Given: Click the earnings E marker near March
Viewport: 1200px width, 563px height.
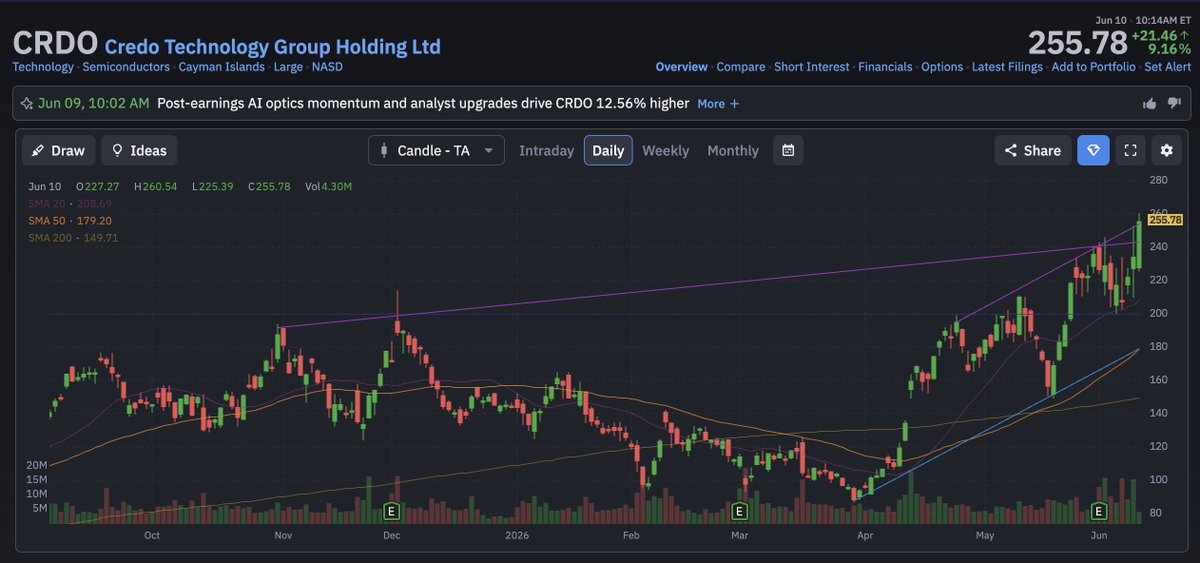Looking at the screenshot, I should coord(740,512).
